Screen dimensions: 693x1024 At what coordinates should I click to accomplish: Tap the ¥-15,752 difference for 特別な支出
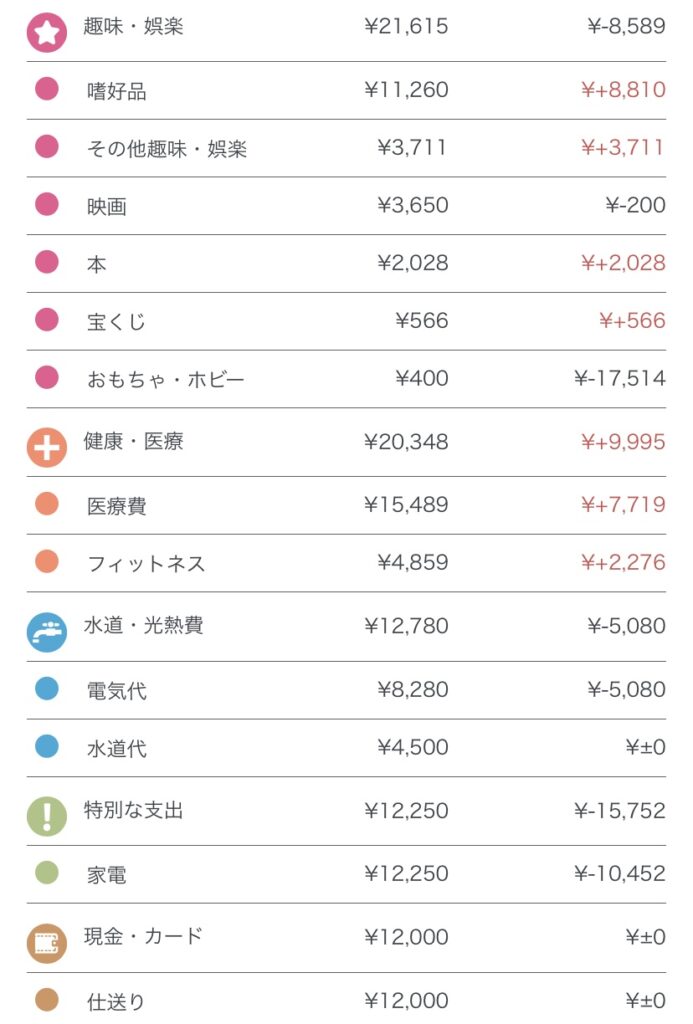(x=620, y=811)
